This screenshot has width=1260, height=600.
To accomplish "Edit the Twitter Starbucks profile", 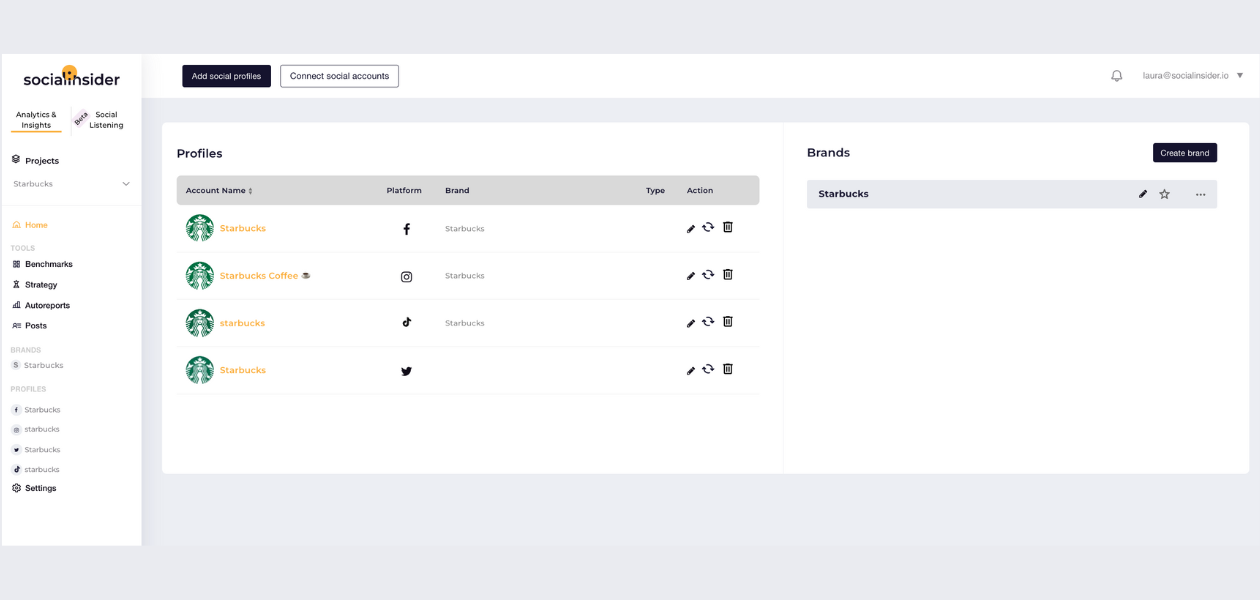I will click(x=691, y=371).
